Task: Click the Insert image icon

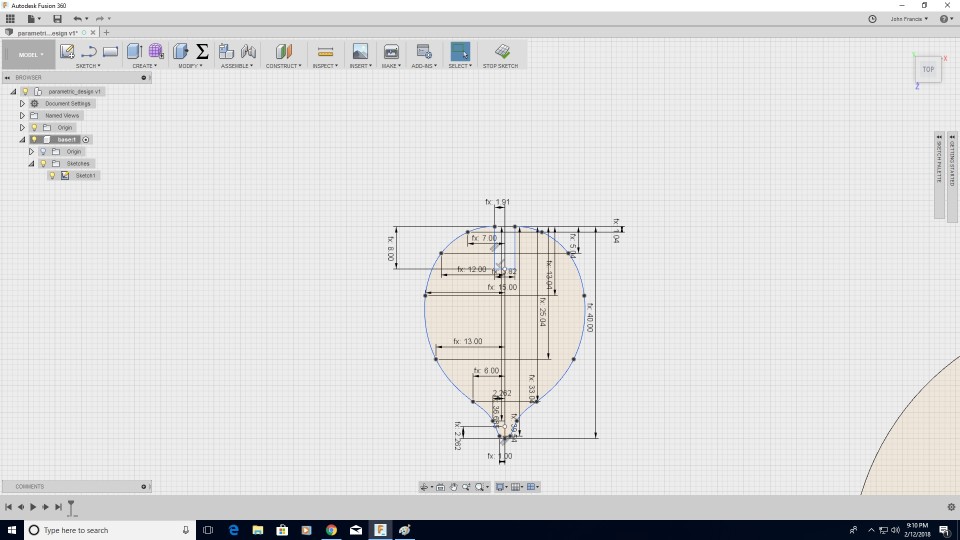Action: tap(360, 51)
